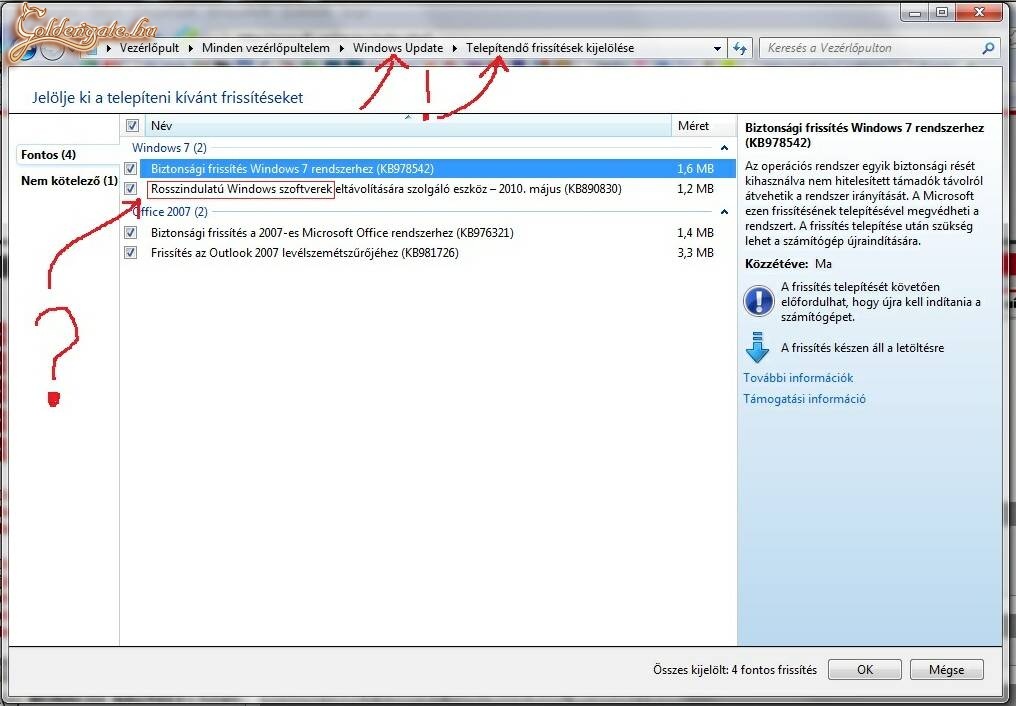The image size is (1016, 706).
Task: Switch to the Fontos (4) tab
Action: pos(48,155)
